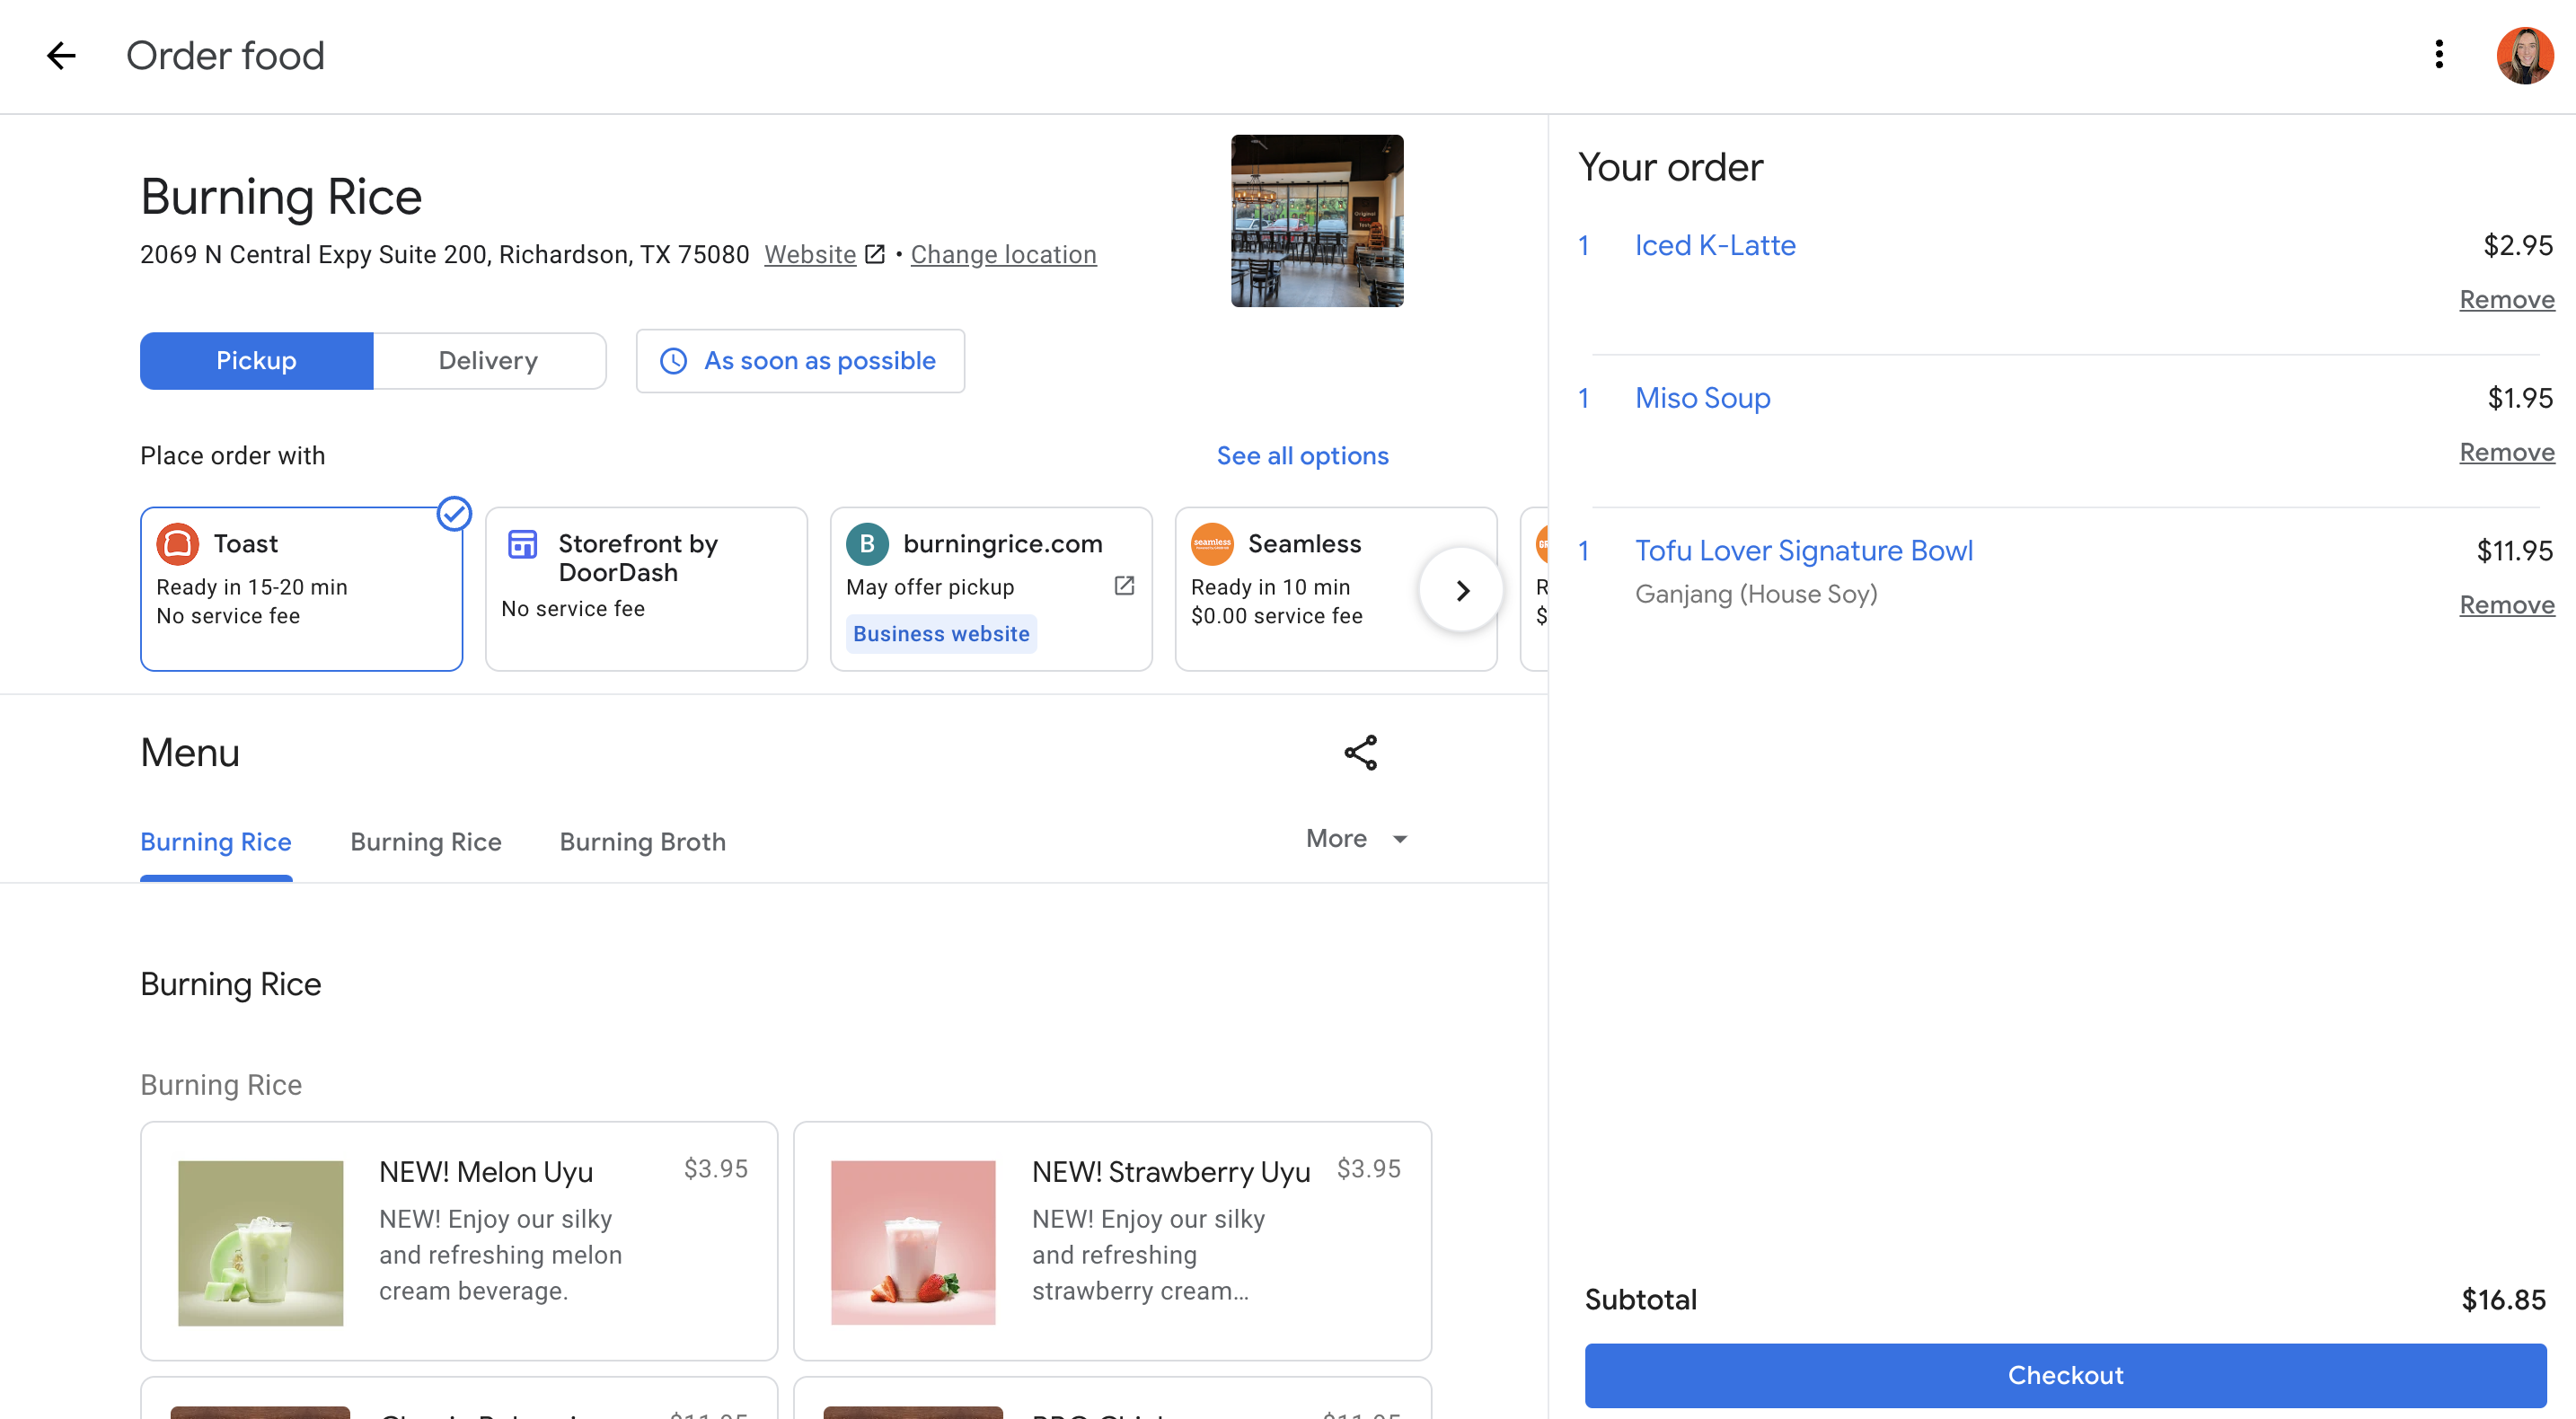The width and height of the screenshot is (2576, 1419).
Task: Remove the Miso Soup from order
Action: [x=2505, y=452]
